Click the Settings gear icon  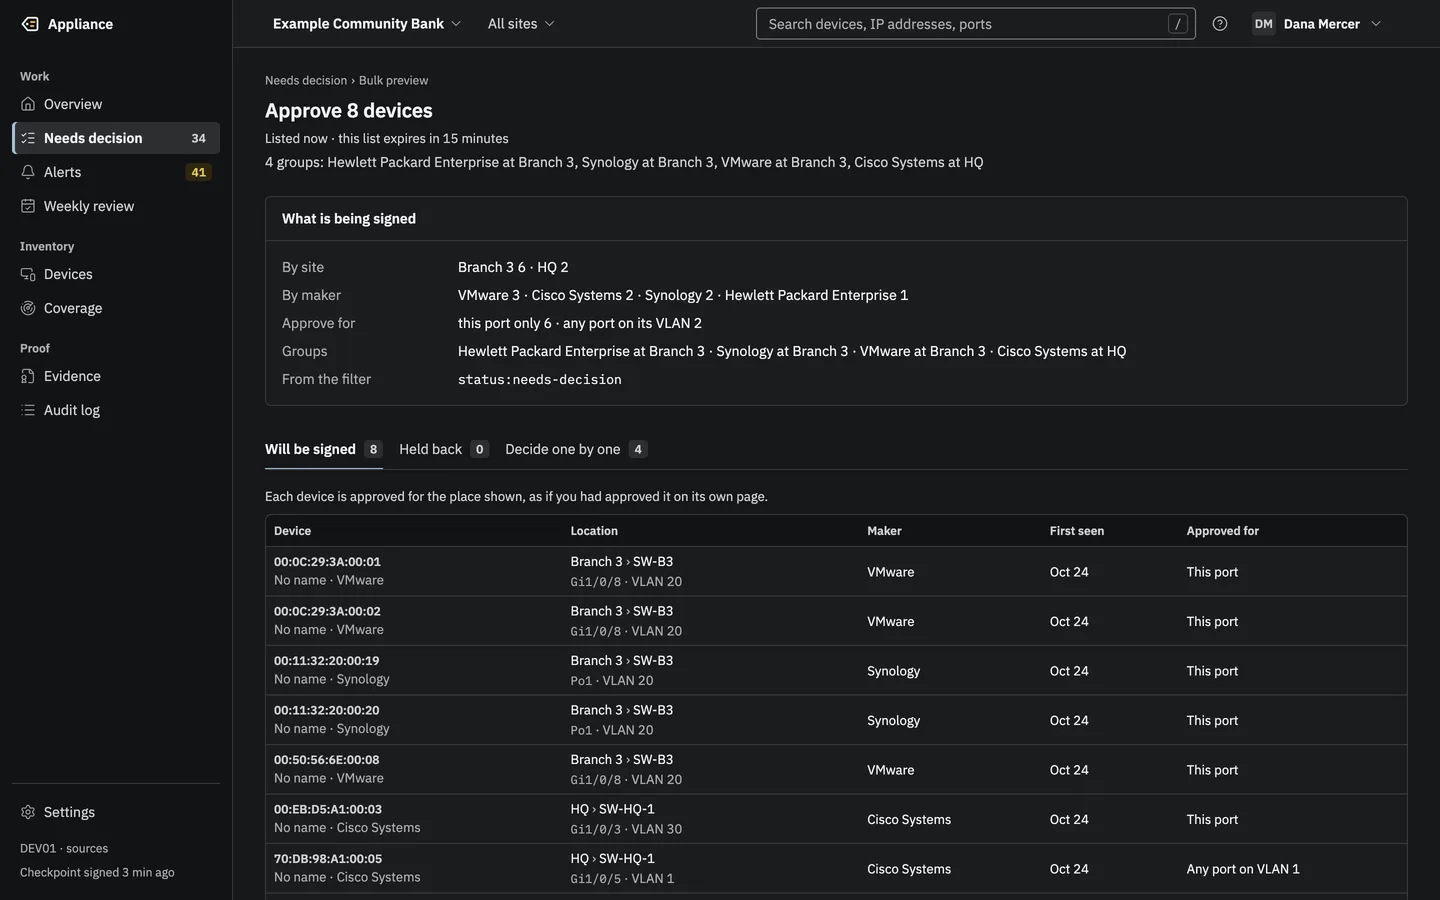[28, 812]
